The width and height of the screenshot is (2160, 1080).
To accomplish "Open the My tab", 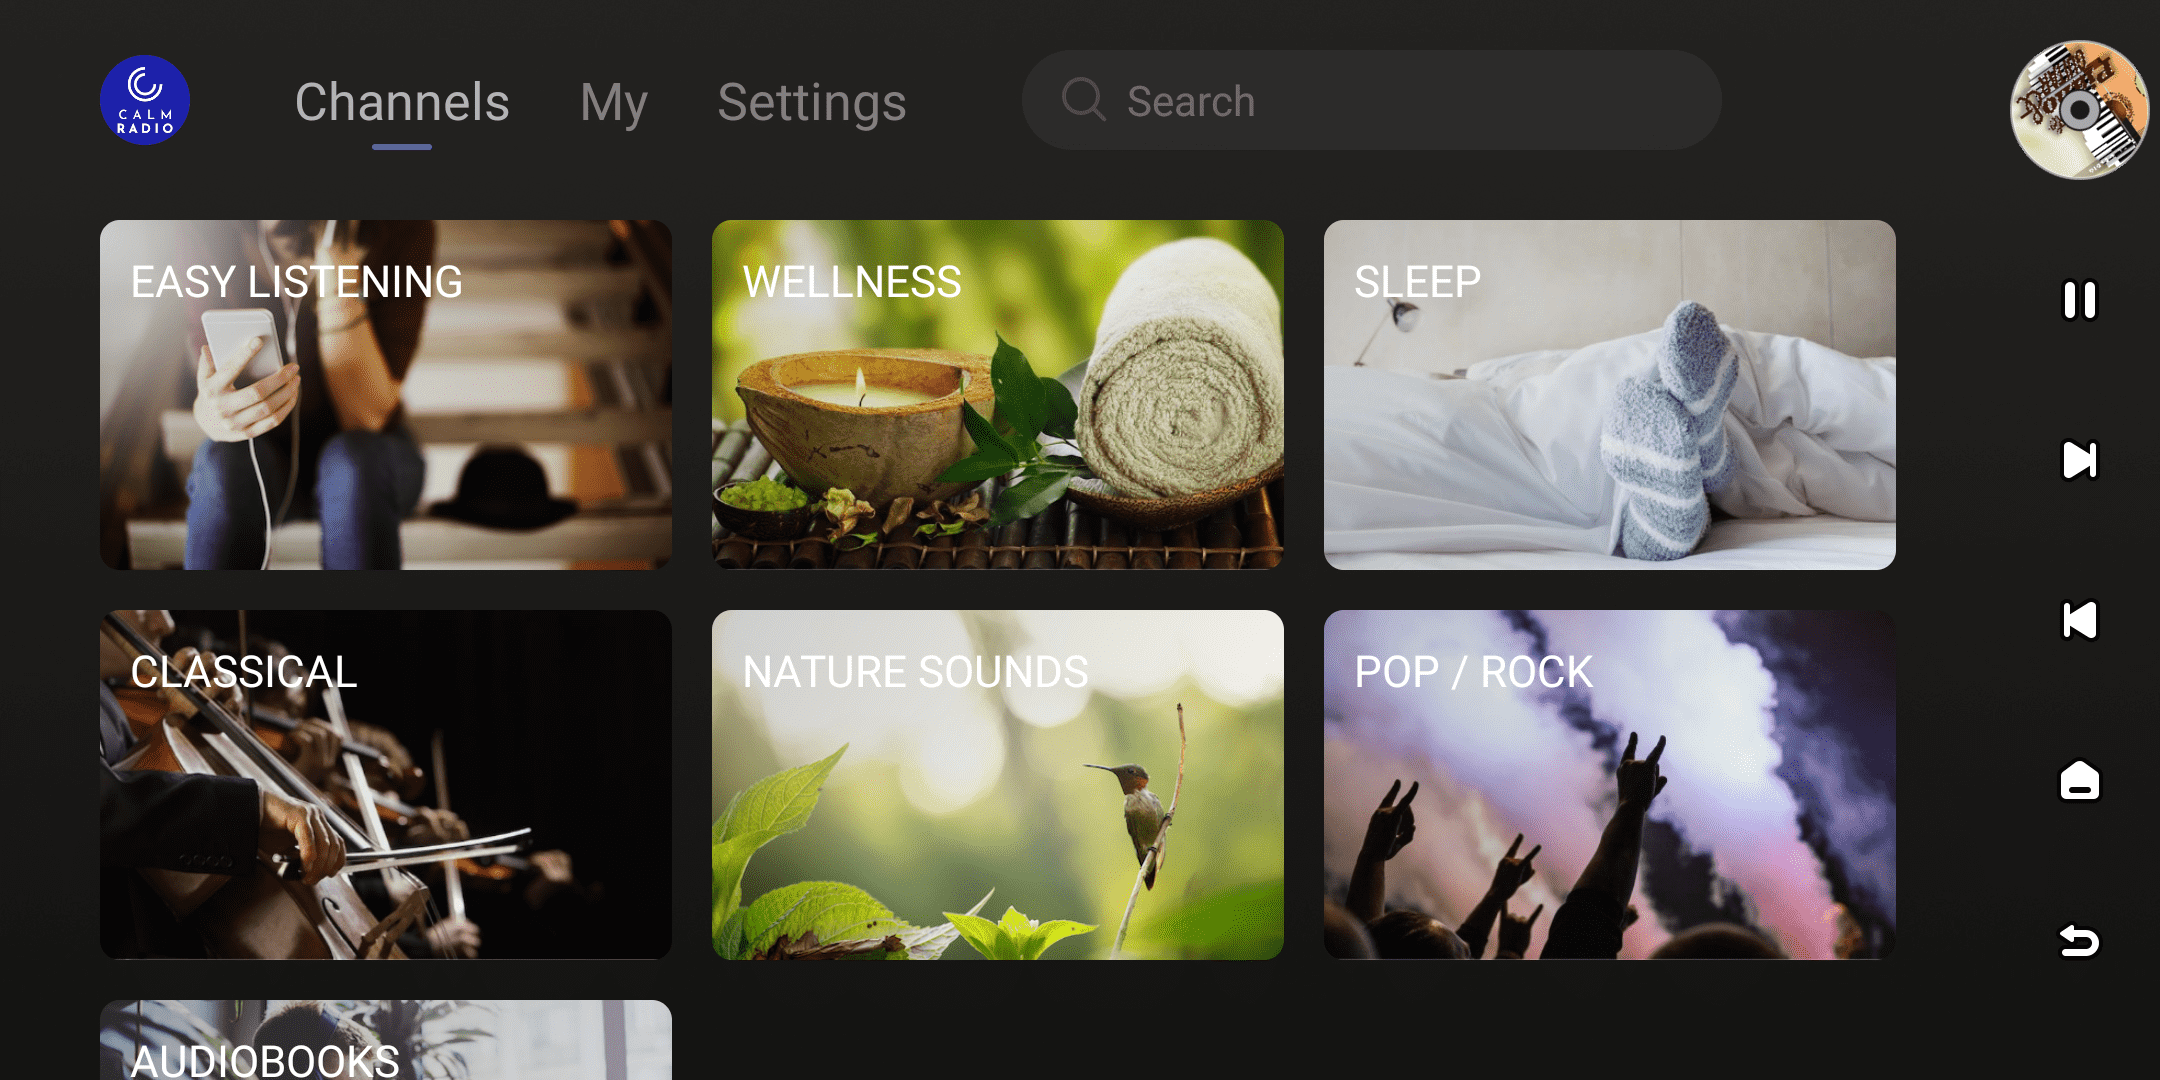I will [614, 102].
